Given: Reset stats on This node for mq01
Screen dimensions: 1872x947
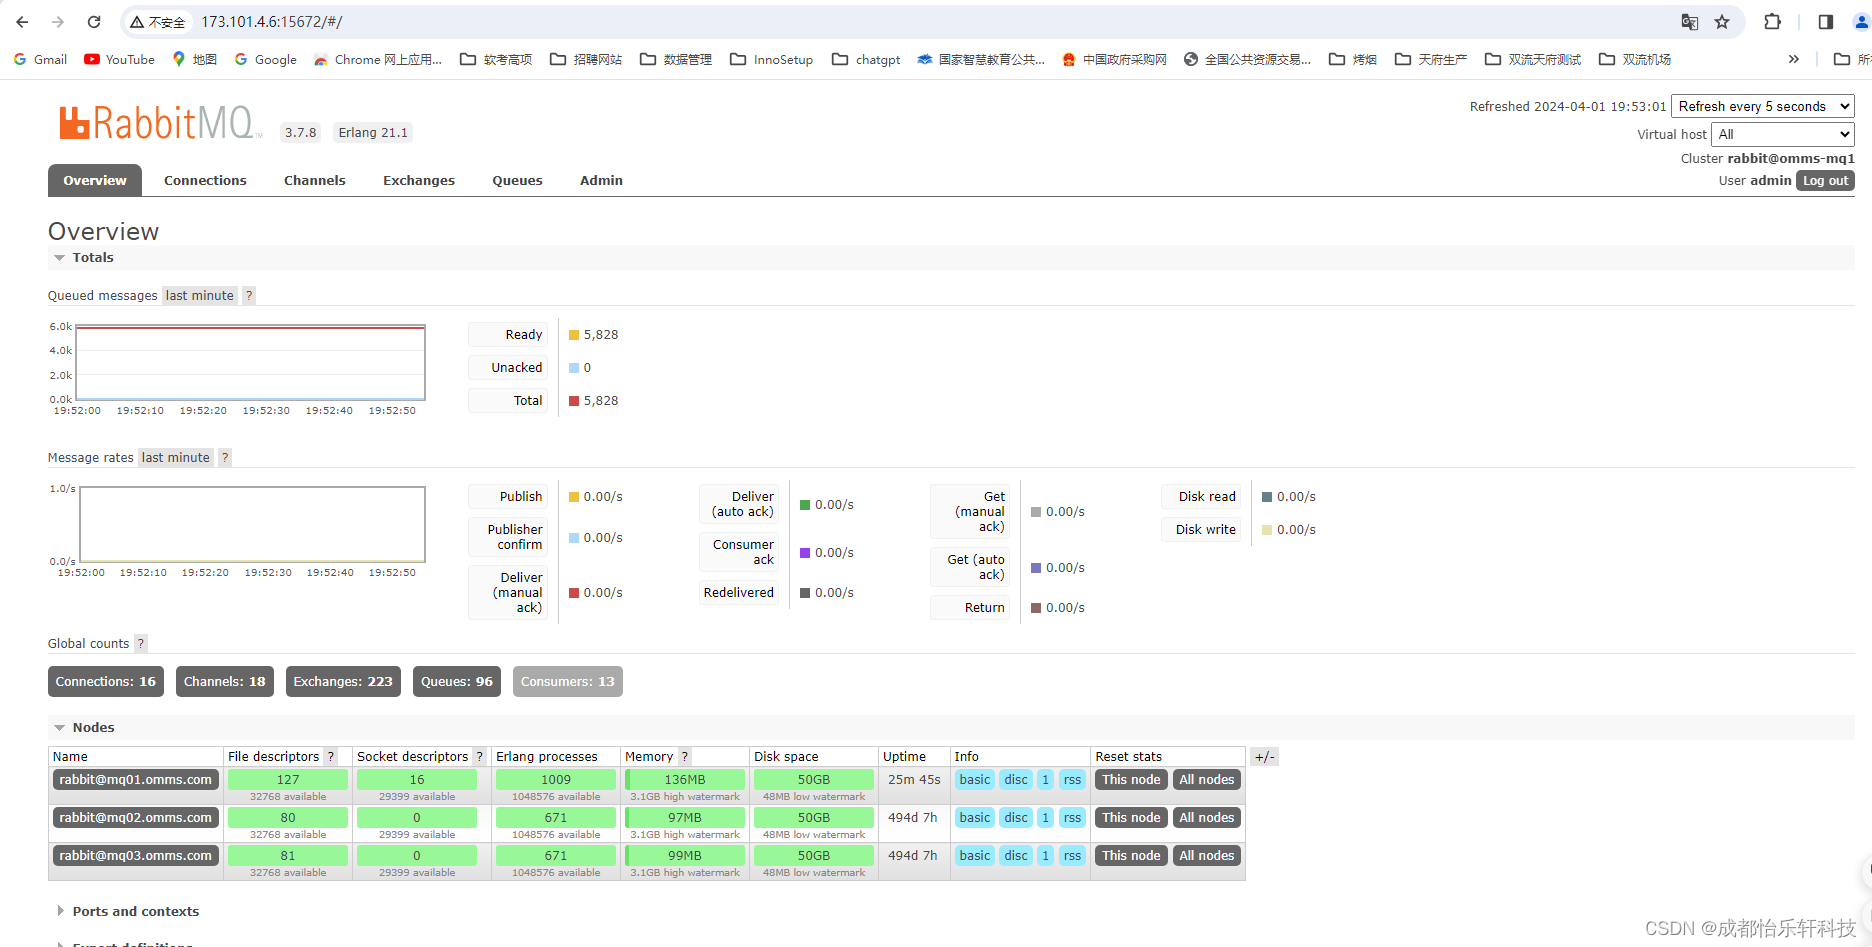Looking at the screenshot, I should pyautogui.click(x=1131, y=779).
